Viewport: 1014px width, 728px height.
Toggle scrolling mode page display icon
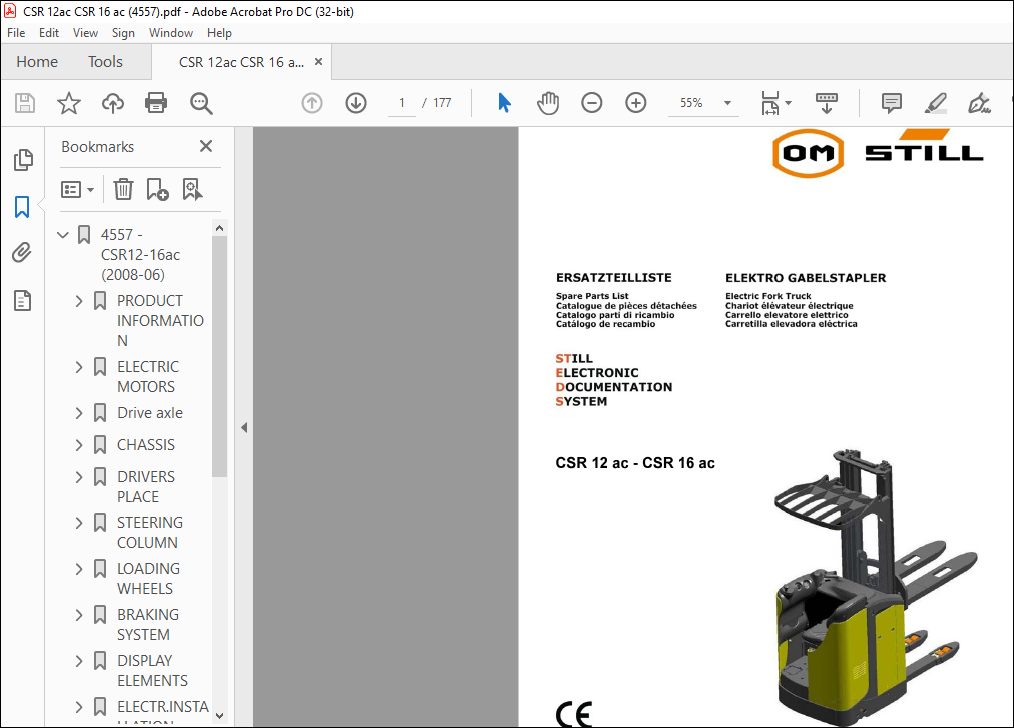tap(826, 103)
